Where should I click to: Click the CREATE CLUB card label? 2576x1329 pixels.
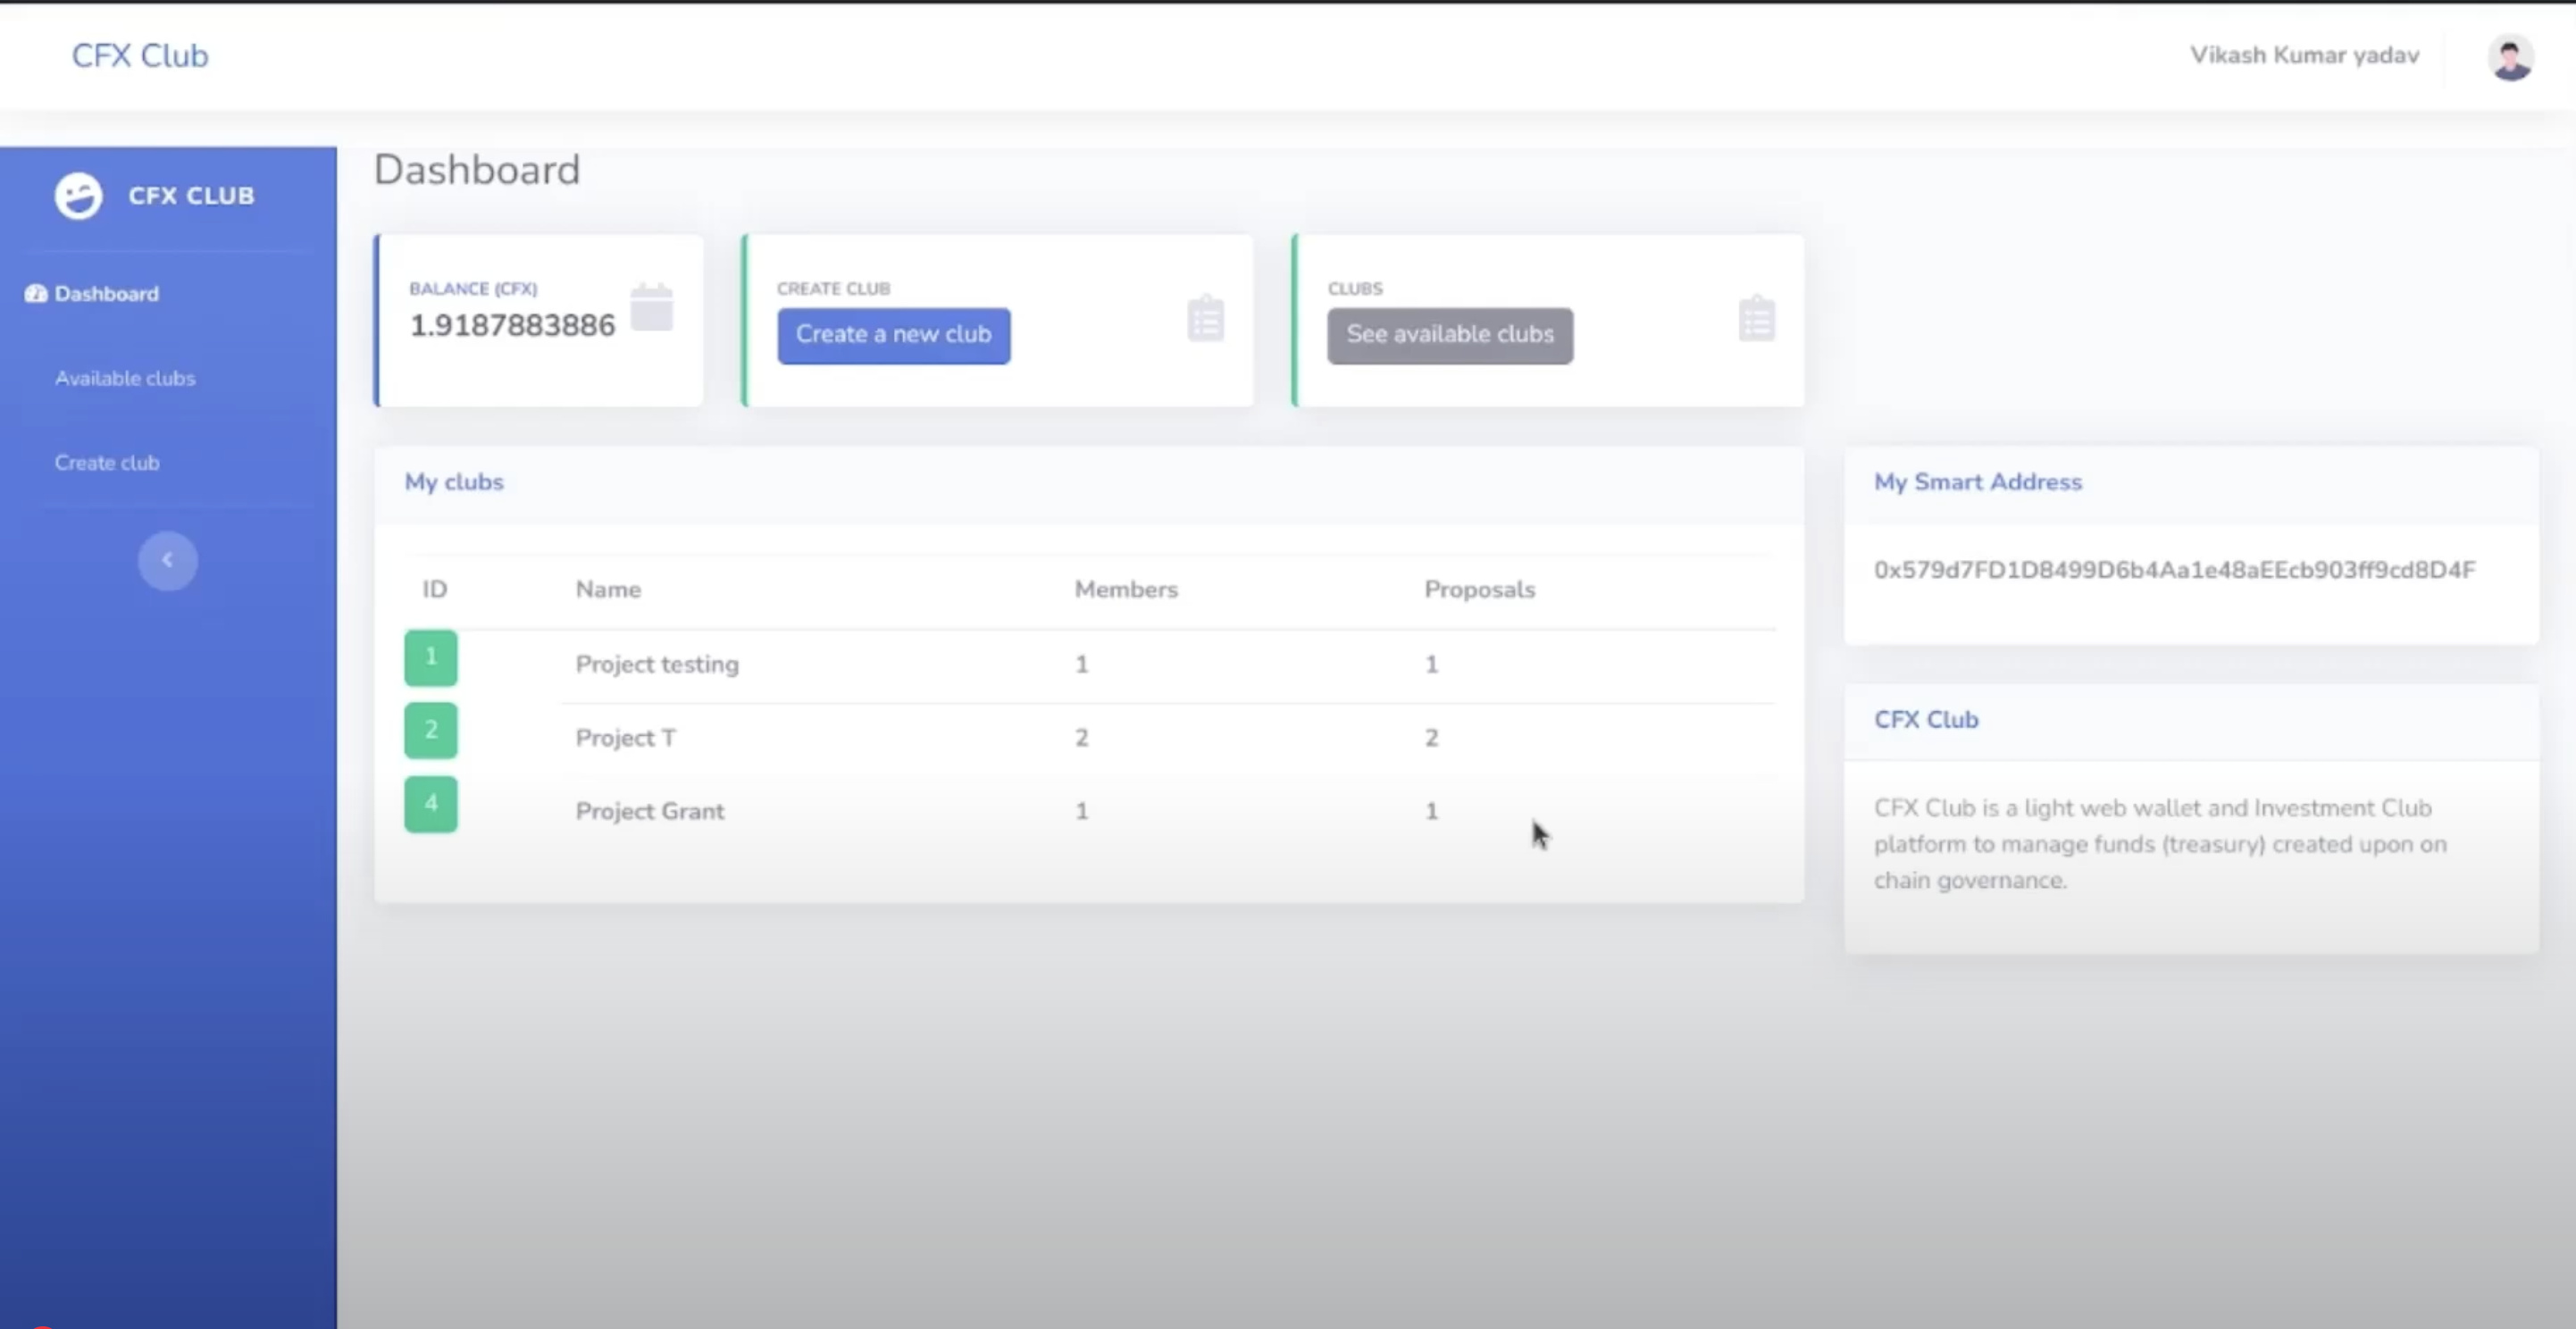click(x=834, y=289)
